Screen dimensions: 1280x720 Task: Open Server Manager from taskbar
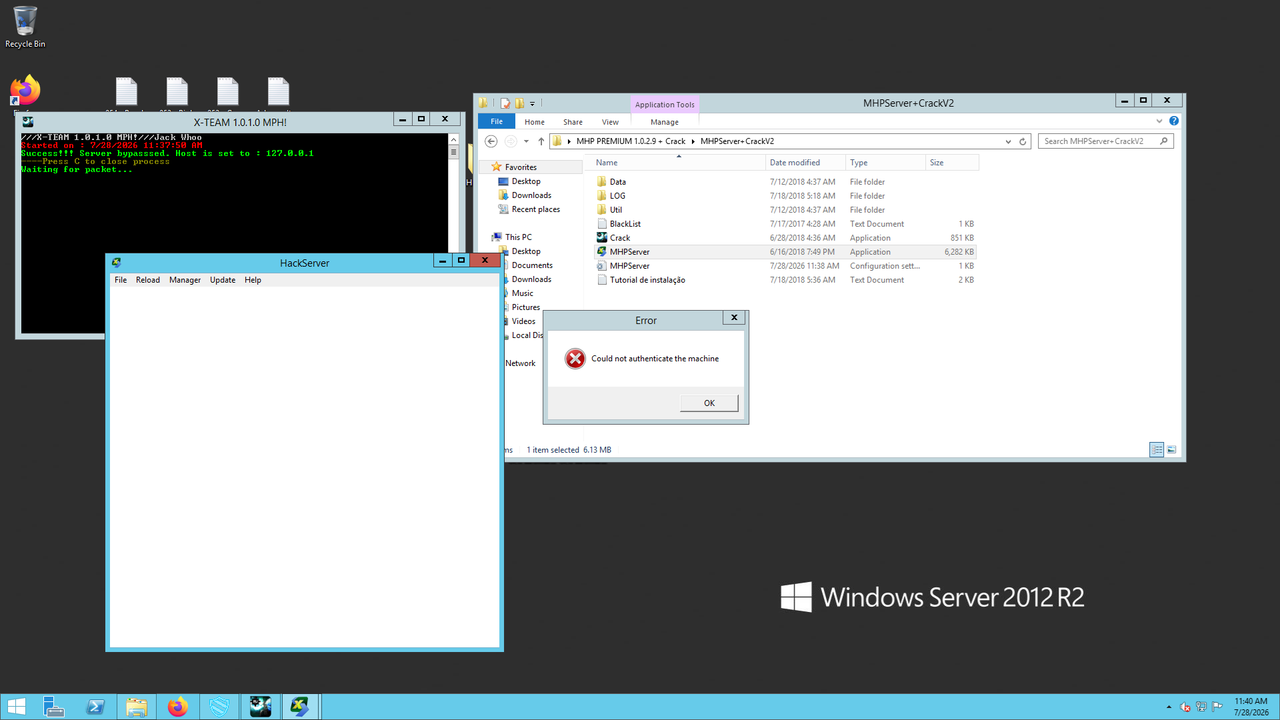(x=54, y=707)
